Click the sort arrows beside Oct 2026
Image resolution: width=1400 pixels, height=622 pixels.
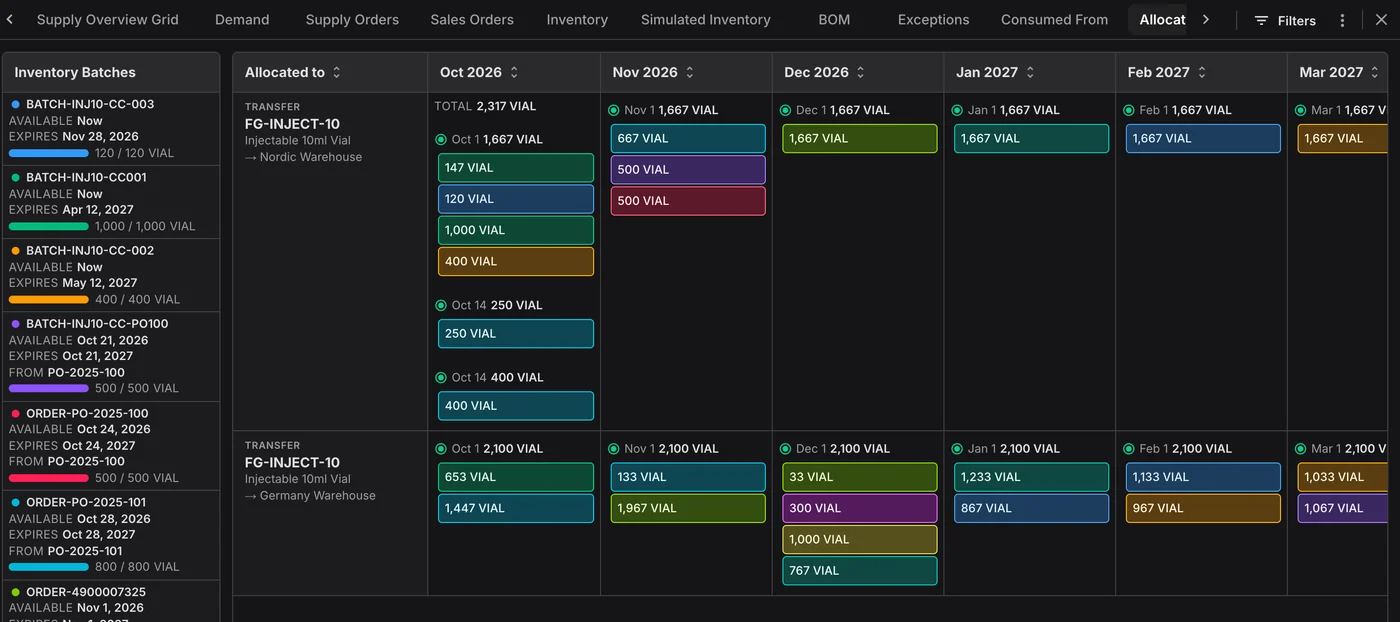coord(514,73)
